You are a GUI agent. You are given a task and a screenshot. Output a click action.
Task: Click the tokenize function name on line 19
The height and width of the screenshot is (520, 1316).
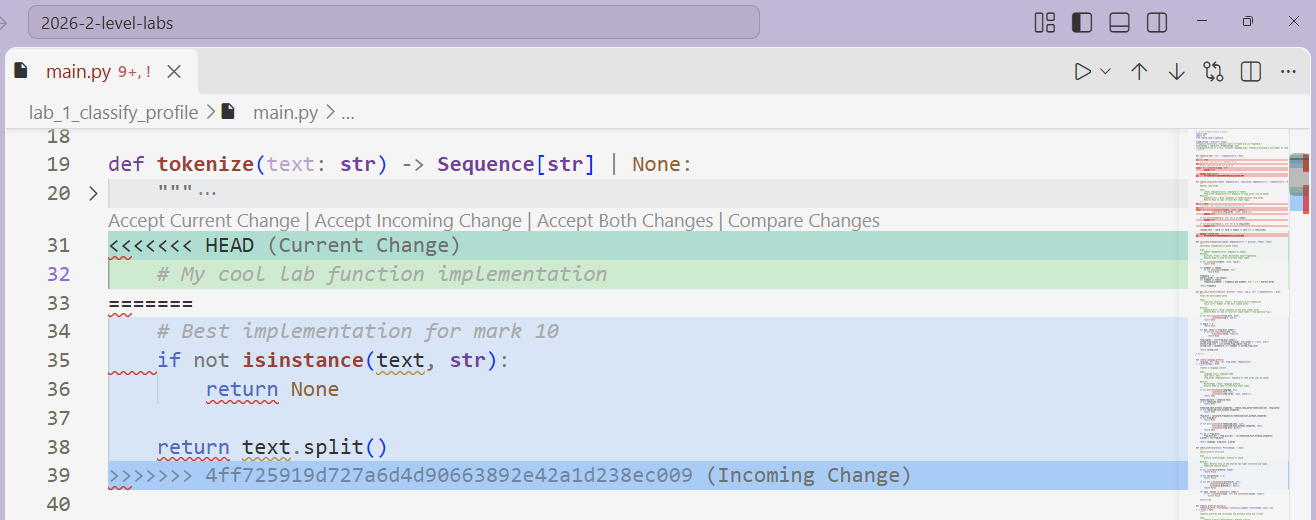click(x=205, y=164)
